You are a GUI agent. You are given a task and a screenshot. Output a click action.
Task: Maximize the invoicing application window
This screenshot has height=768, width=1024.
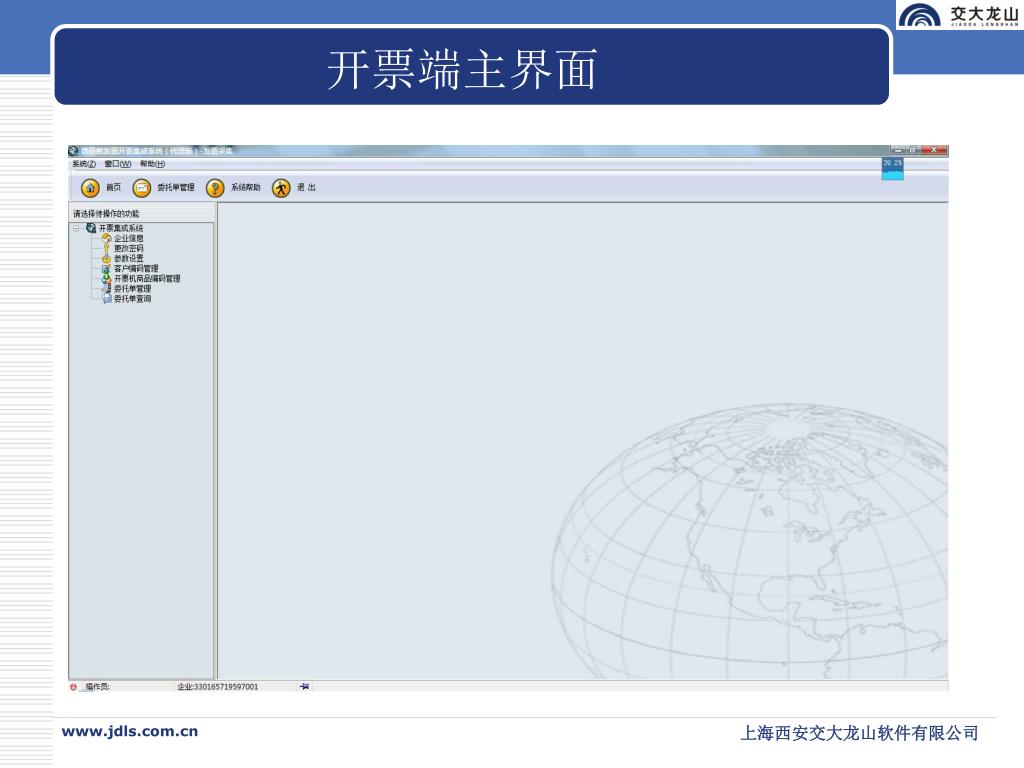(x=914, y=150)
